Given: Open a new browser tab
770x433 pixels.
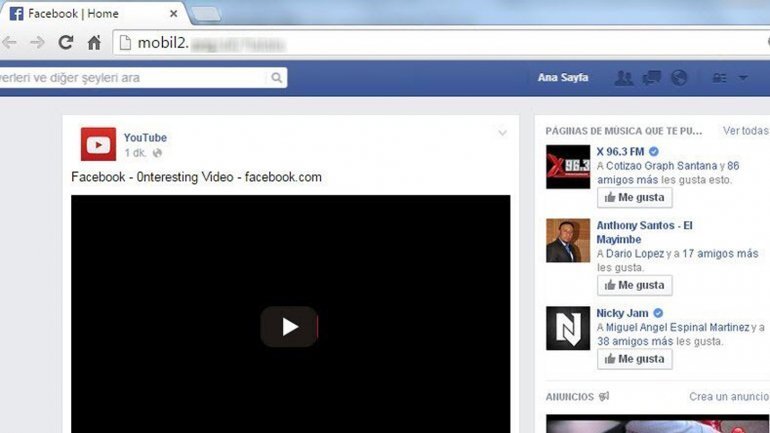Looking at the screenshot, I should pyautogui.click(x=205, y=15).
